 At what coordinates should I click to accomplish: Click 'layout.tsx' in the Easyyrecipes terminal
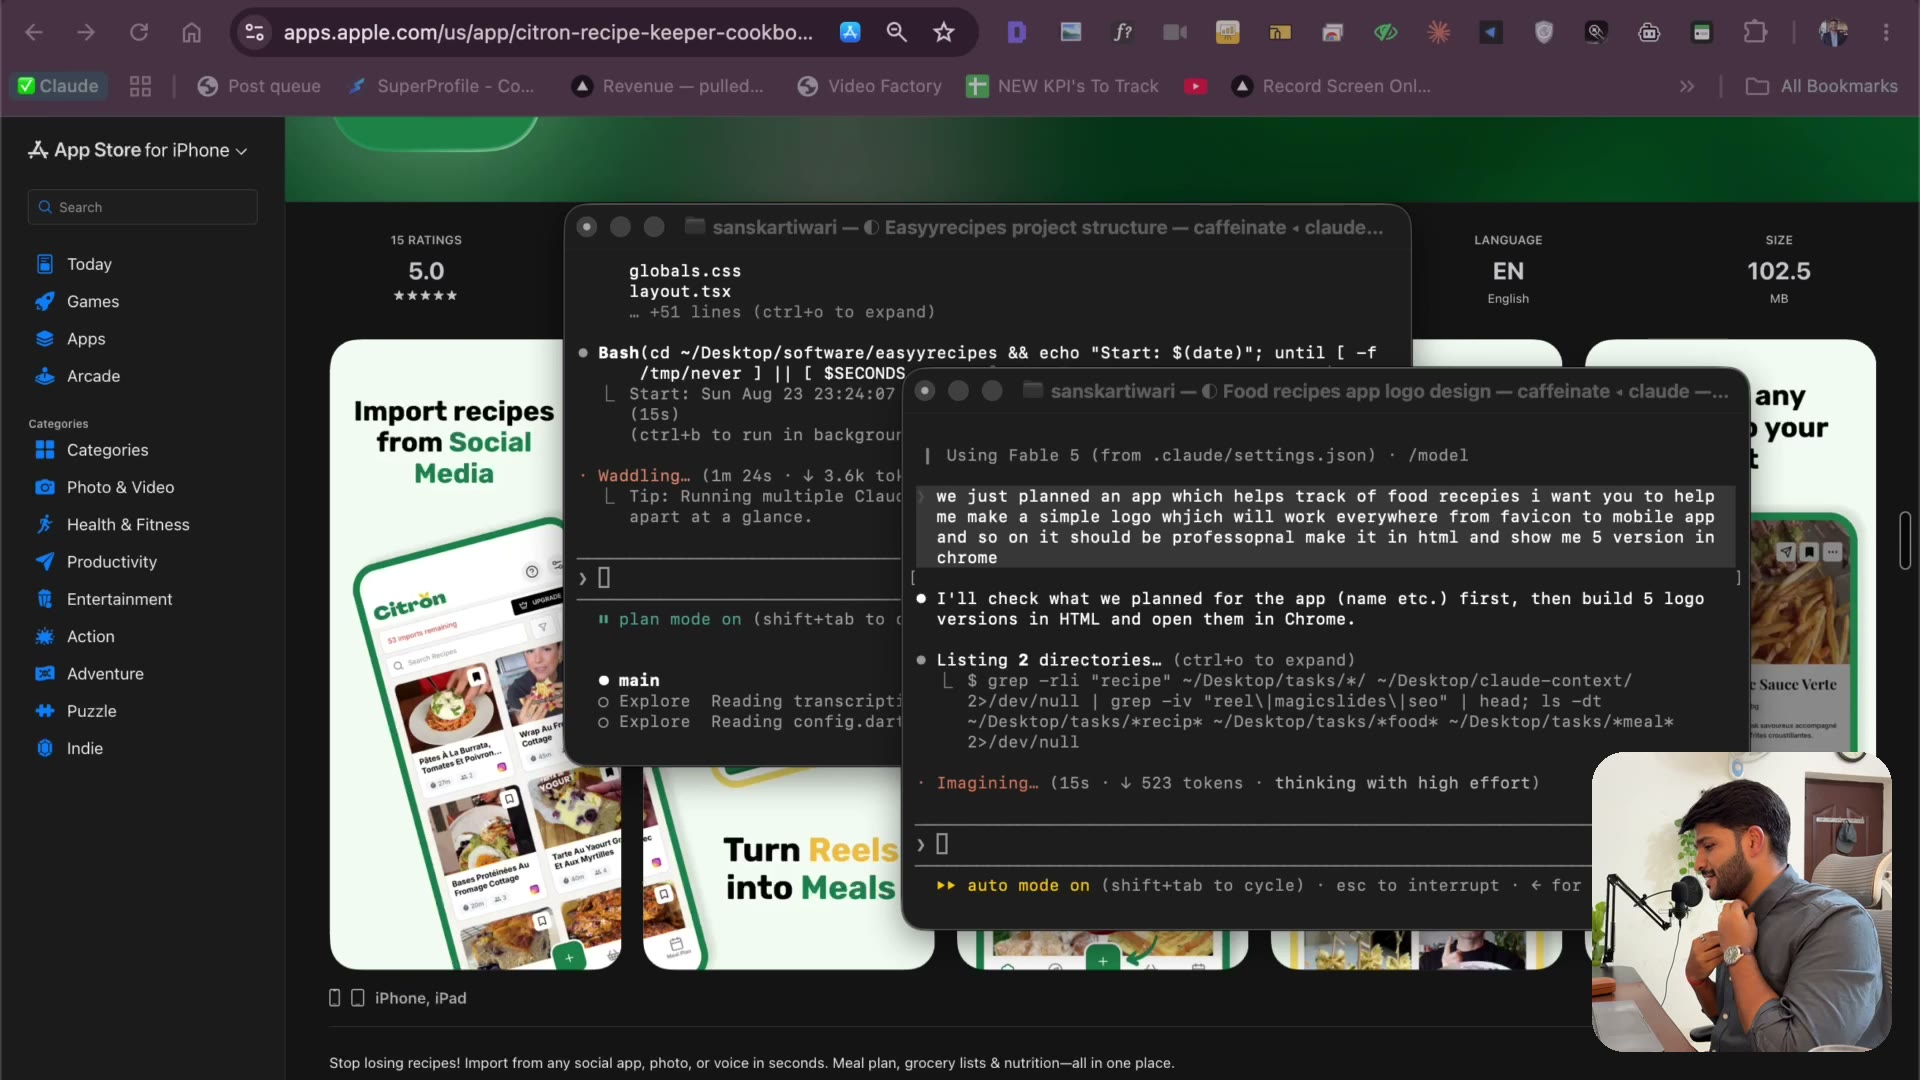pyautogui.click(x=680, y=292)
